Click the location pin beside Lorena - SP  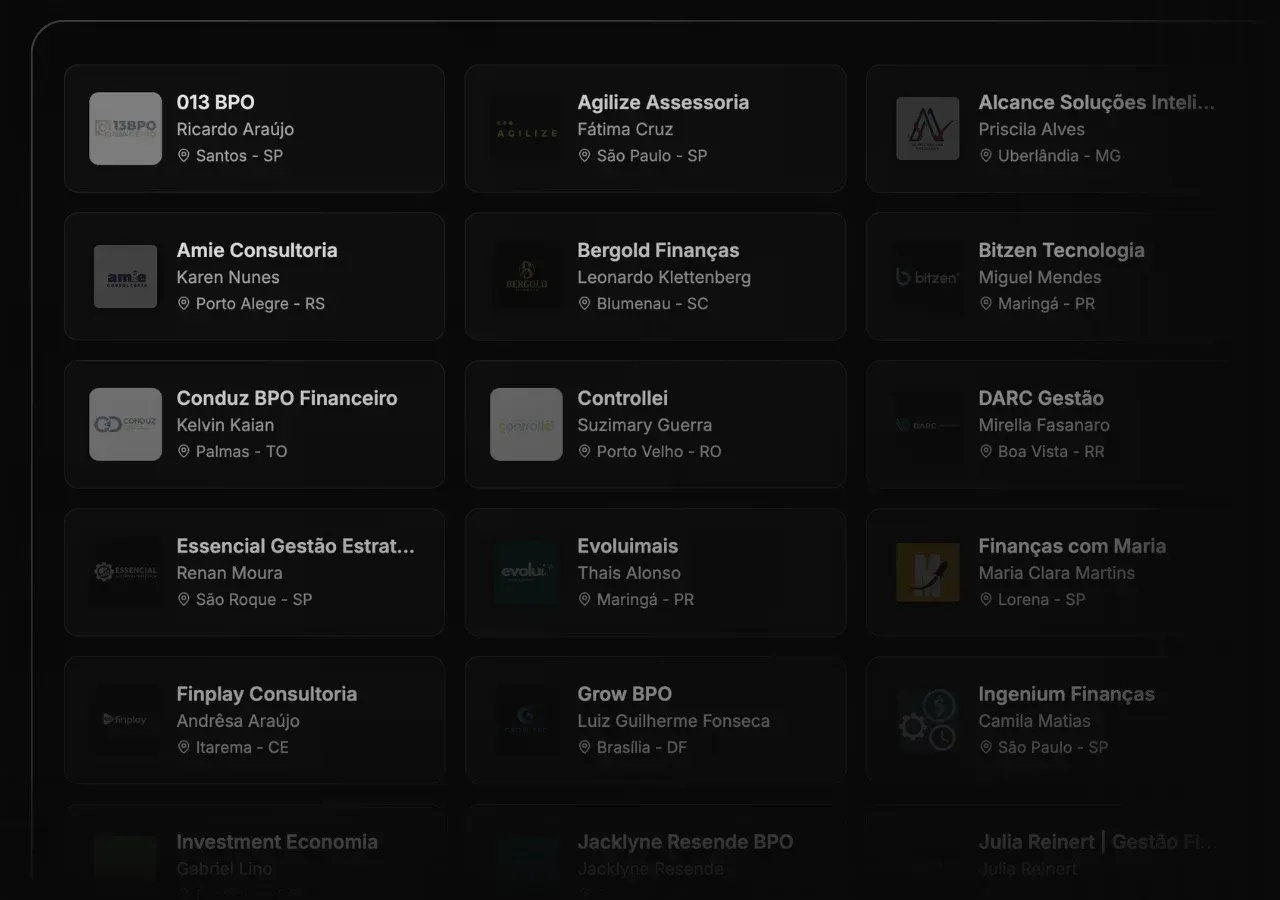click(x=986, y=600)
